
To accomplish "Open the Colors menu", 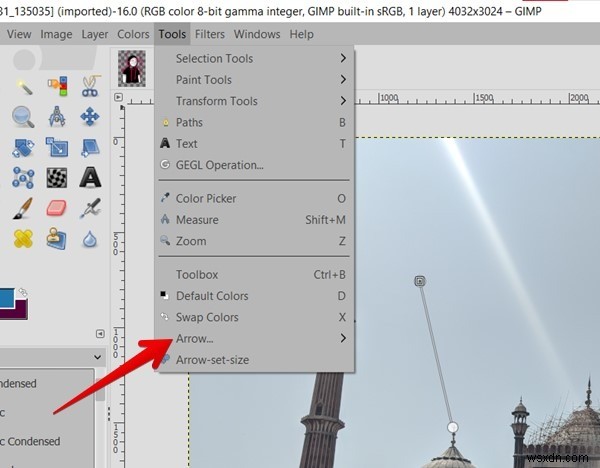I will click(133, 34).
